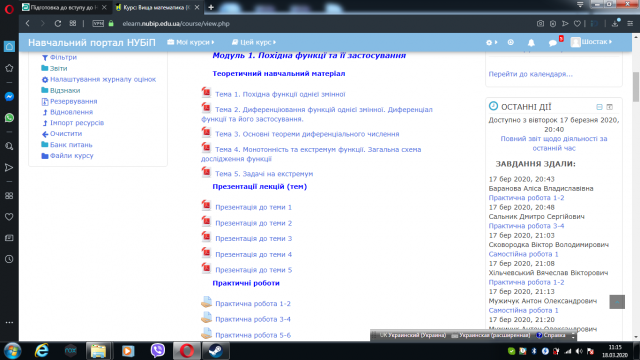This screenshot has height=360, width=640.
Task: Open Відновлення menu item
Action: 71,112
